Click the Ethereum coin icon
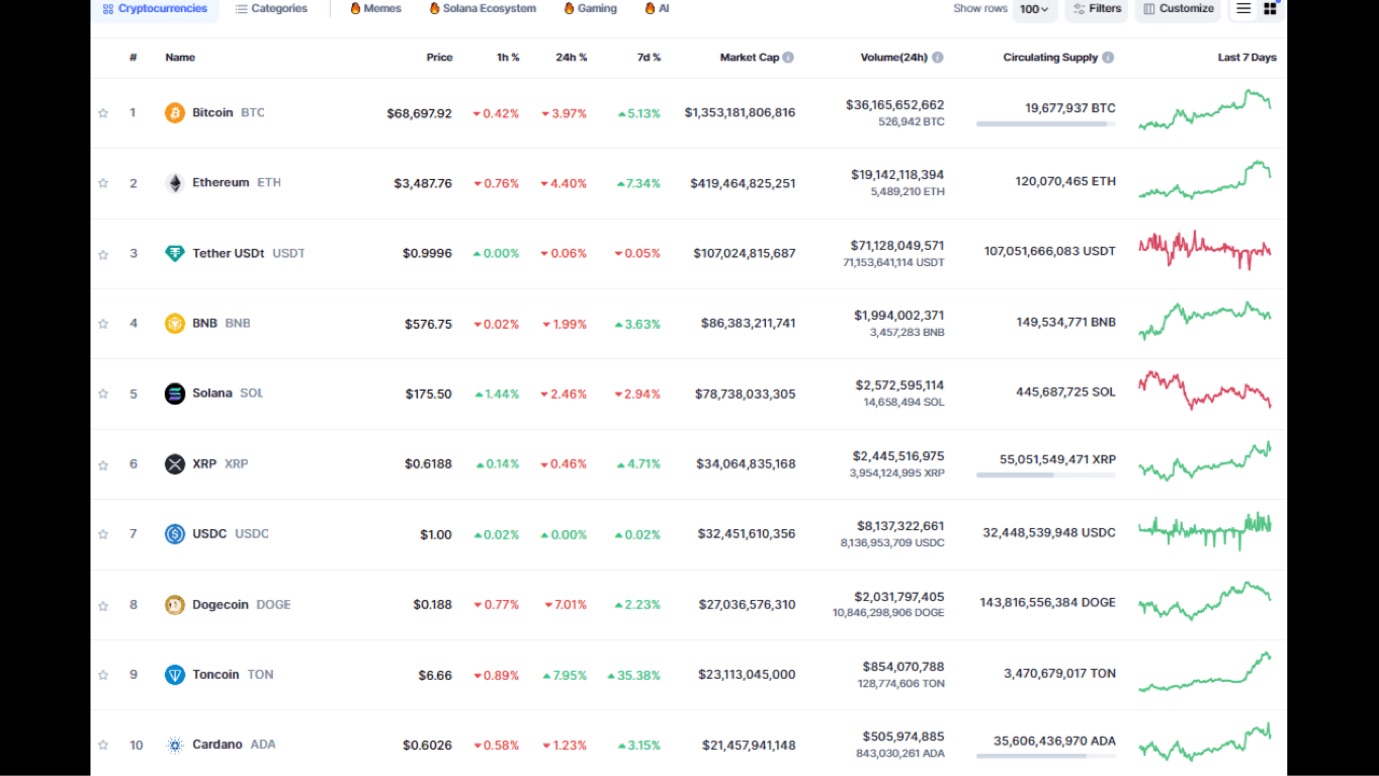Viewport: 1379px width, 776px height. pos(175,183)
